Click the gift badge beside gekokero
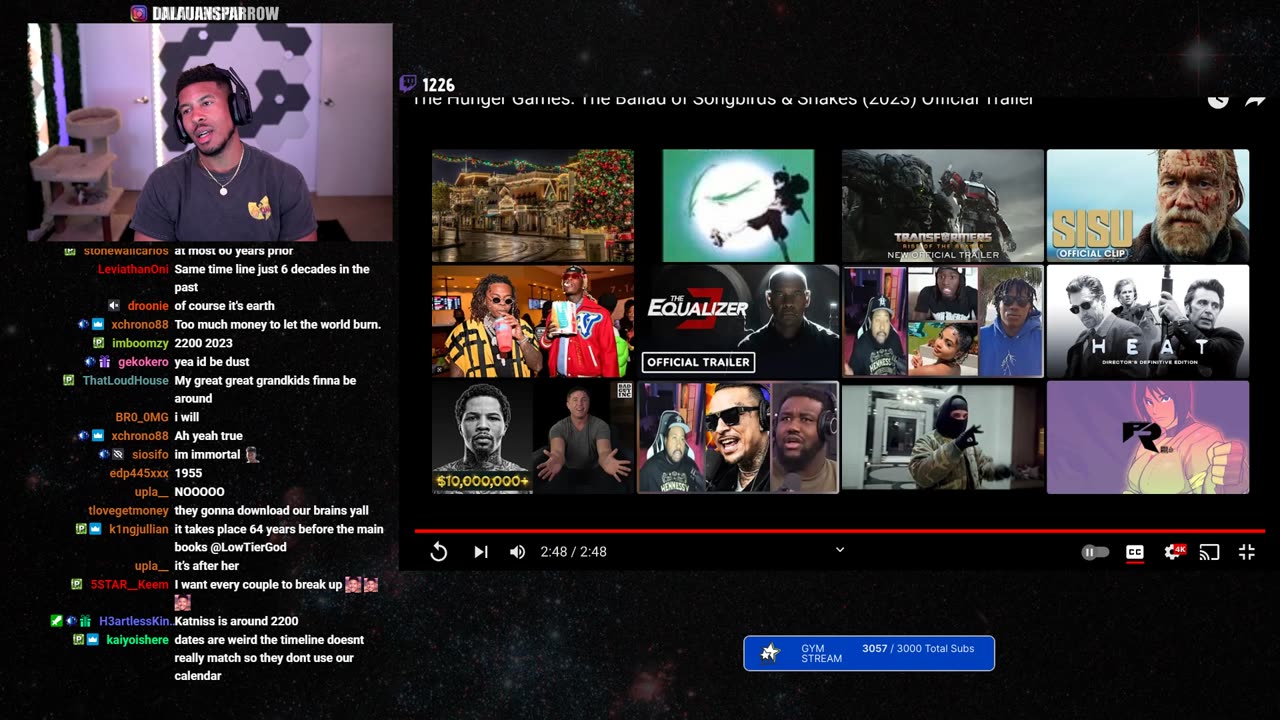The image size is (1280, 720). (104, 362)
